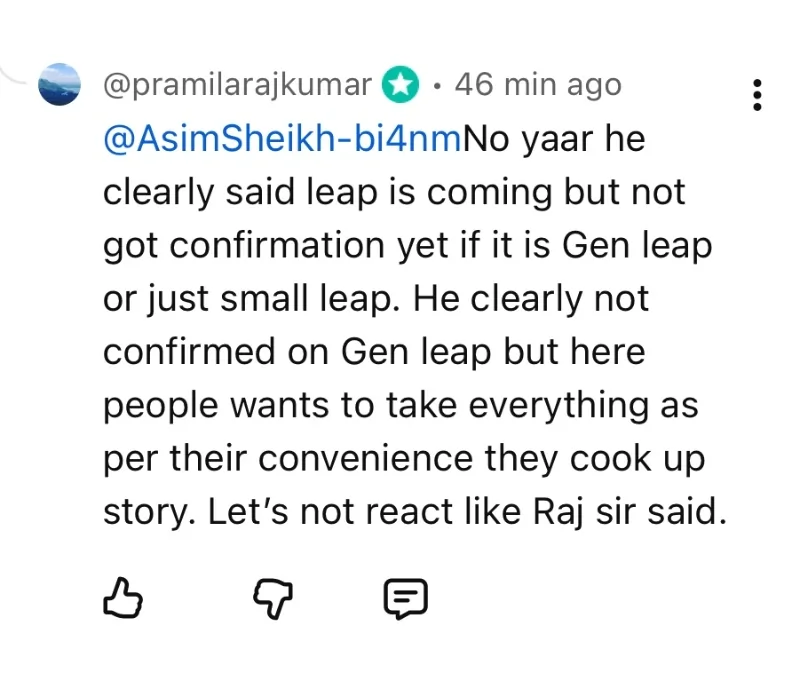Visit the @pramilarajkumar channel link
Screen dimensions: 800x681
click(x=238, y=86)
